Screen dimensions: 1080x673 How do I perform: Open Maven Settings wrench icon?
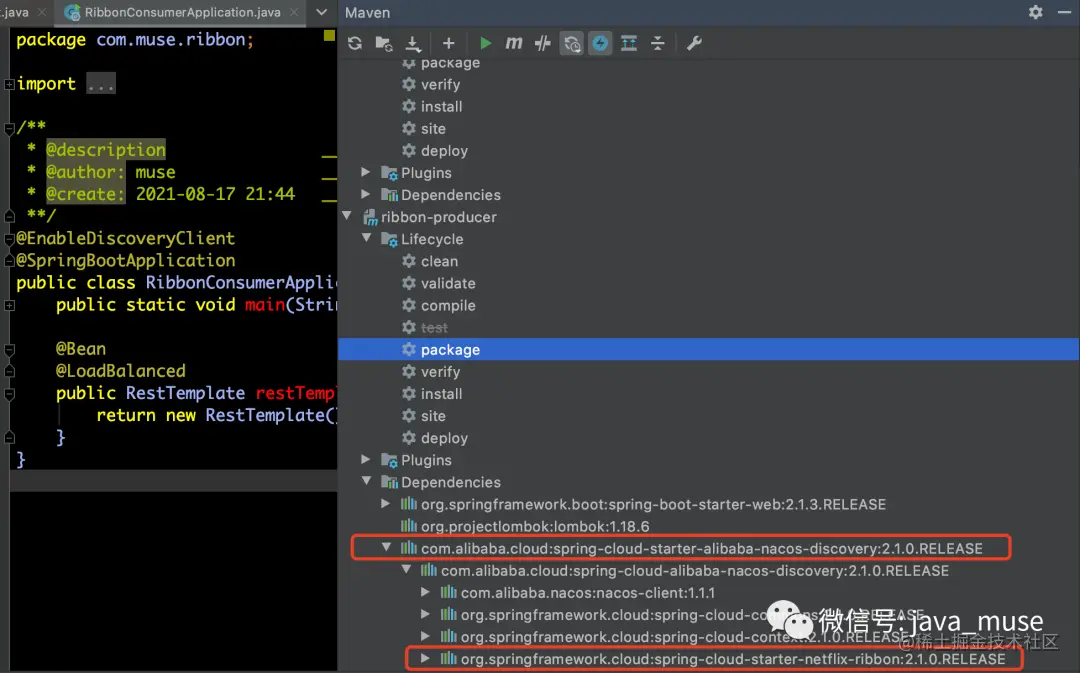[694, 43]
